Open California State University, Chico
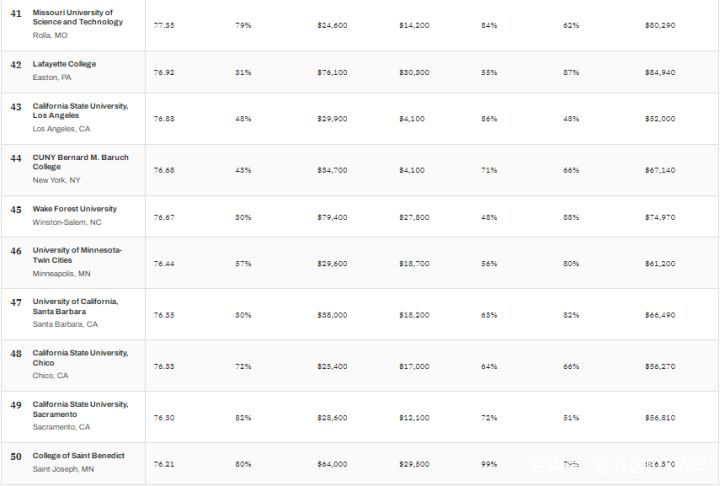This screenshot has width=720, height=486. pos(80,358)
